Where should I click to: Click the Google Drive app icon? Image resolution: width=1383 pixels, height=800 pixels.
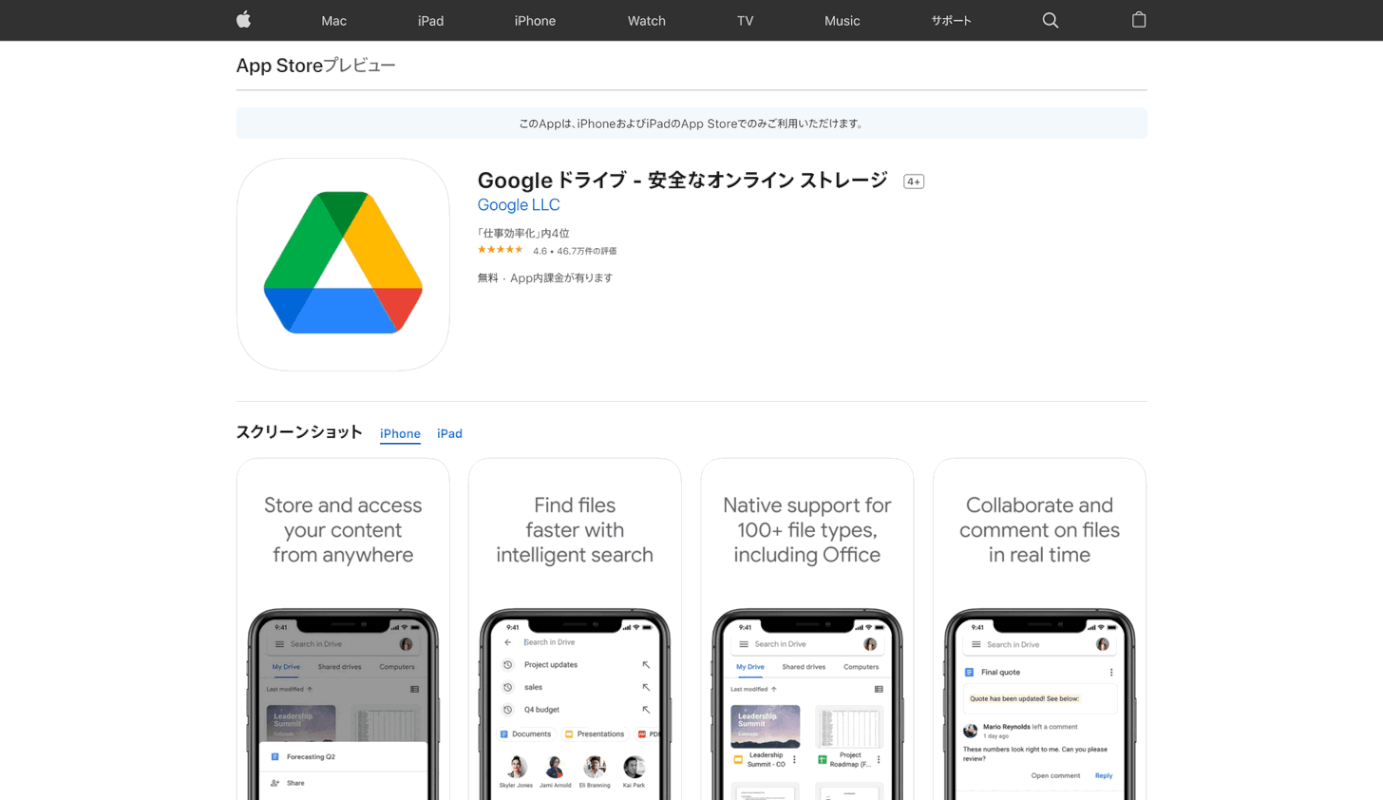[342, 264]
